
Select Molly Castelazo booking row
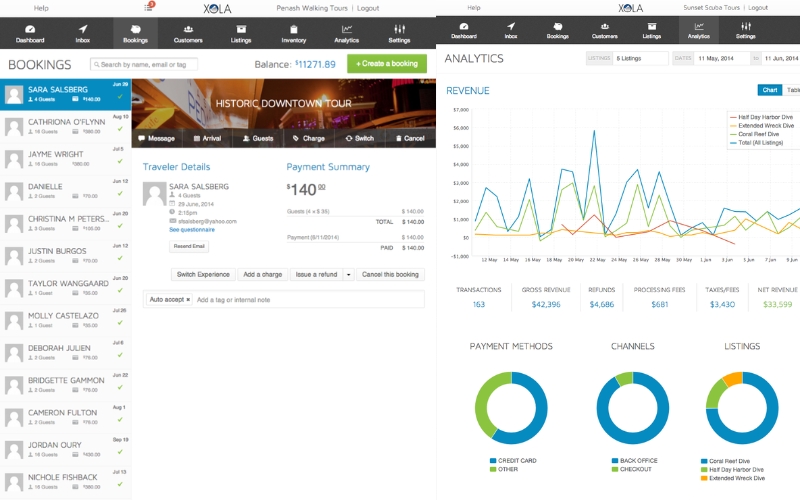[65, 321]
